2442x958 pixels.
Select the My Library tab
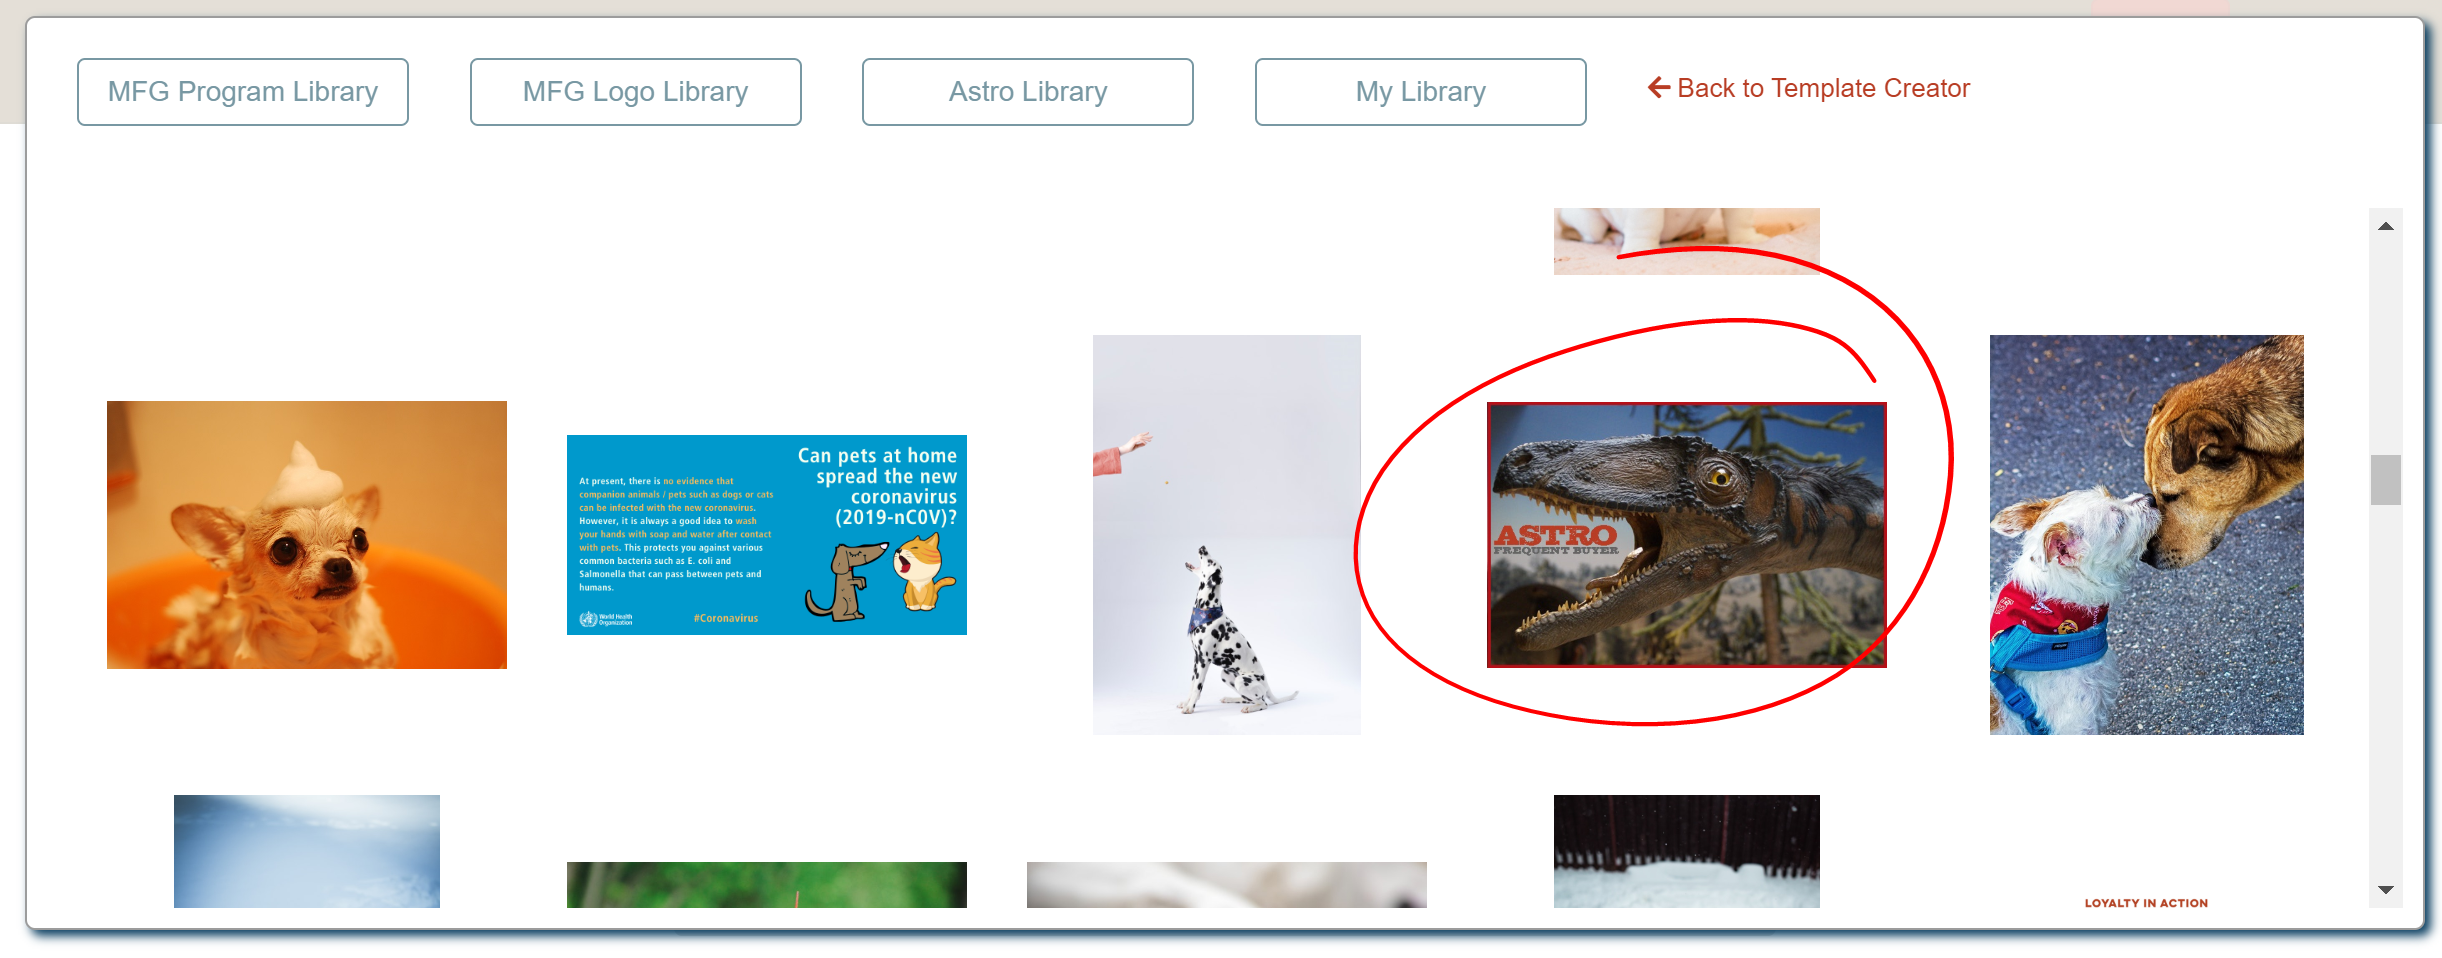pos(1421,92)
